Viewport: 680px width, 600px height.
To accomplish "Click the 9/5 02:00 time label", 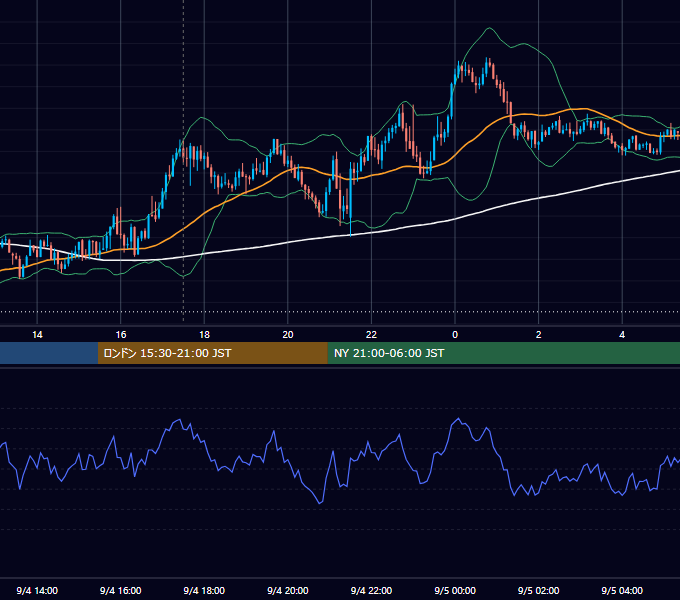I will 538,591.
